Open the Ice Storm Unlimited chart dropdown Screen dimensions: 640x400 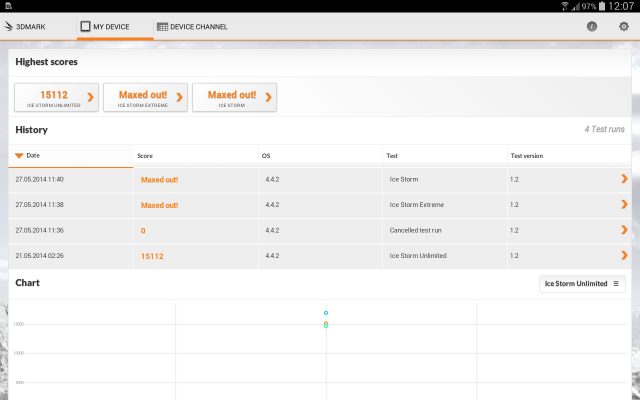[x=582, y=284]
